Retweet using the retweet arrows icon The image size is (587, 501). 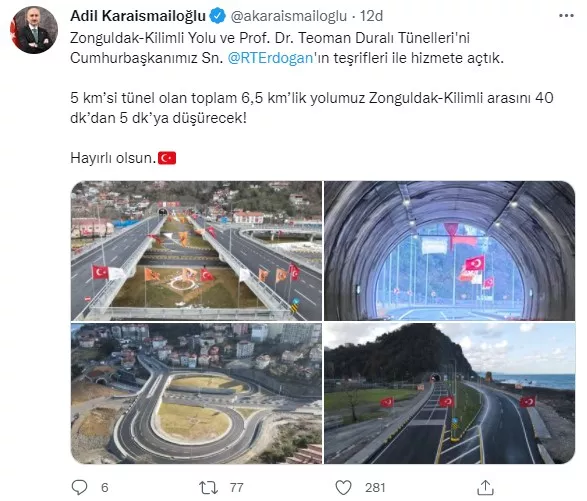(x=208, y=488)
